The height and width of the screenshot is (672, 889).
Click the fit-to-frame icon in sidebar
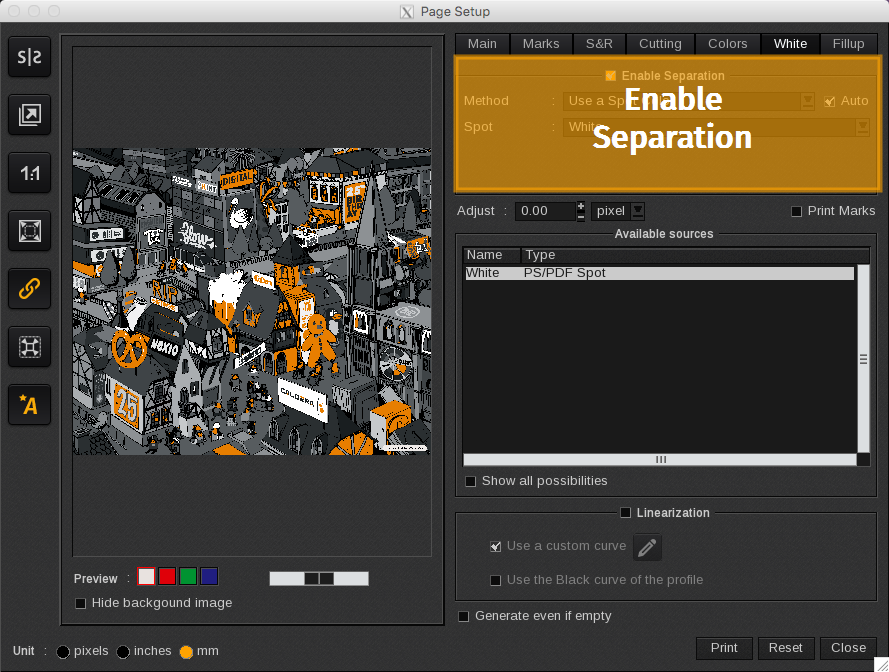tap(29, 231)
